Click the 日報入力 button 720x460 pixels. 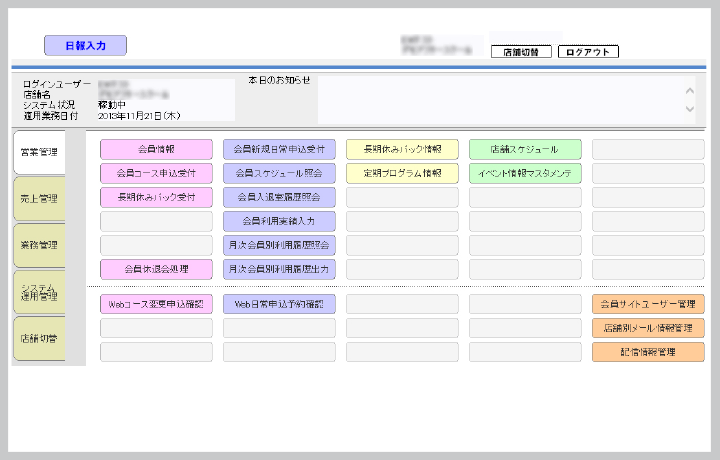85,46
